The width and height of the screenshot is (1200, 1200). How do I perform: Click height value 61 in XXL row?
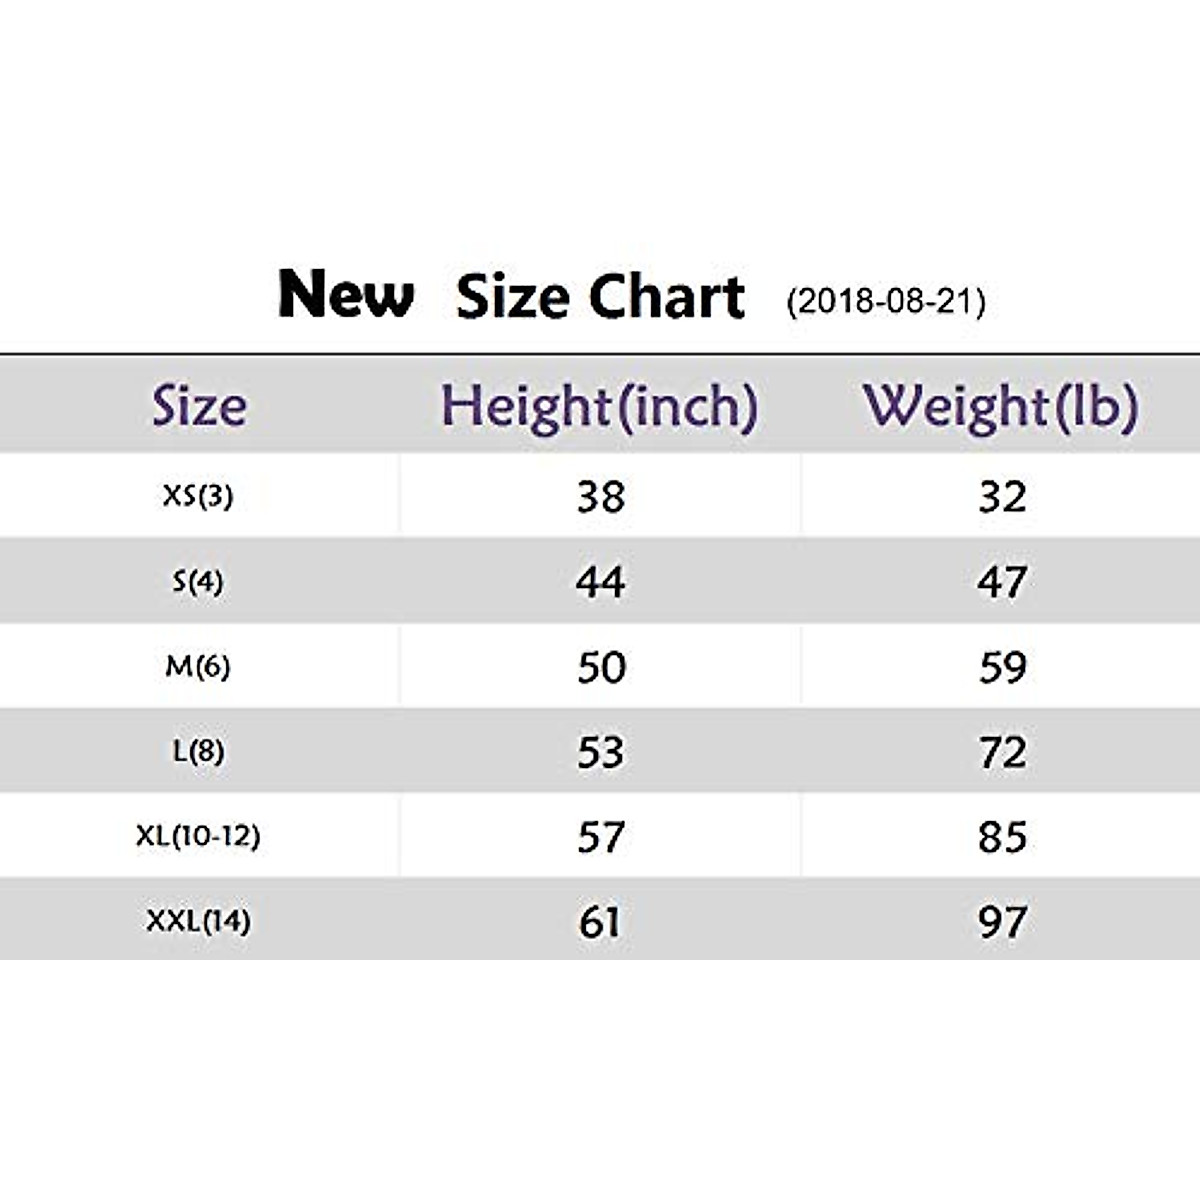pos(600,922)
